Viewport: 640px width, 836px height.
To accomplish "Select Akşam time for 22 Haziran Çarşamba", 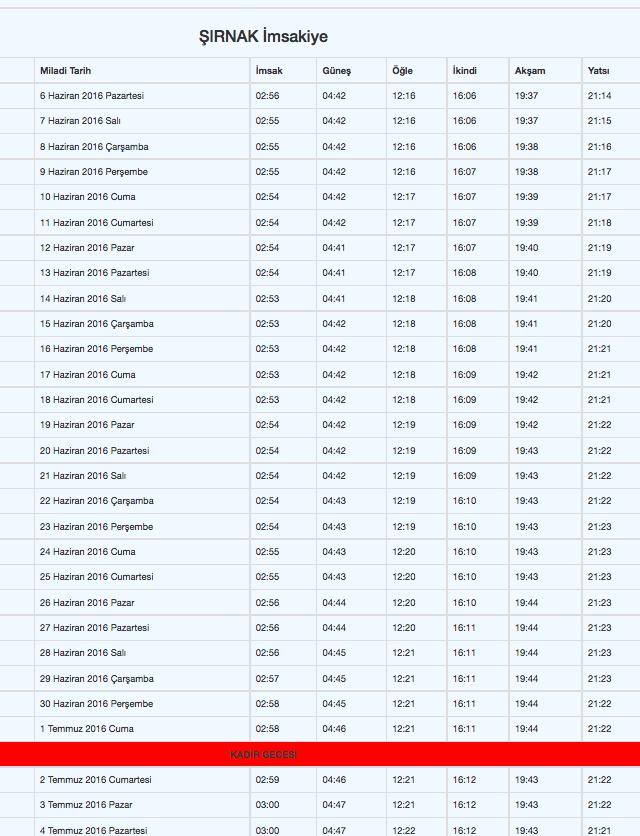I will (x=526, y=501).
